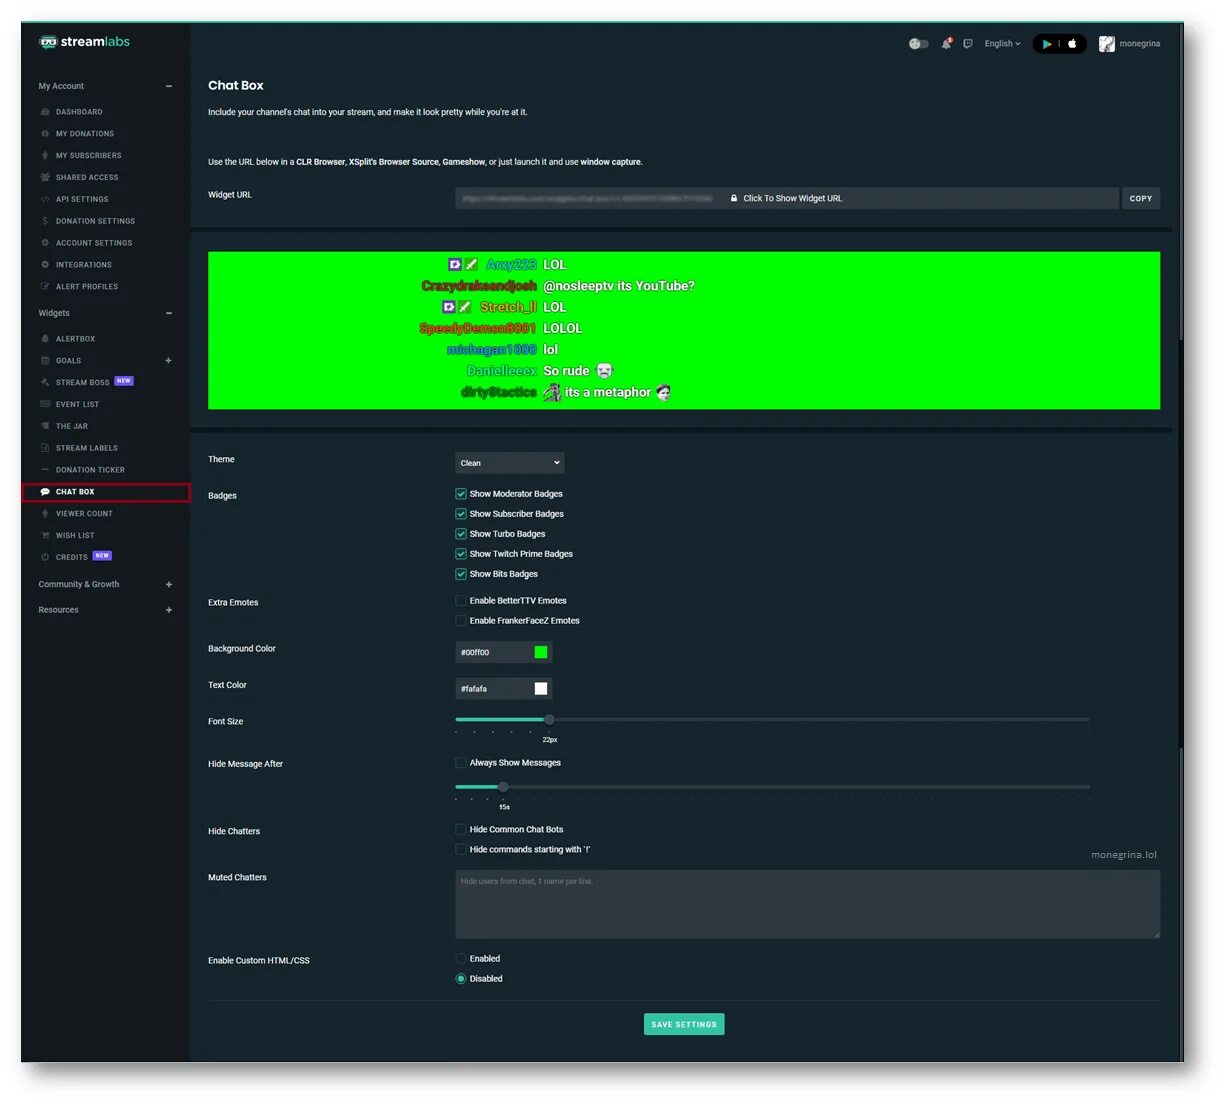Open monegrina username menu
This screenshot has height=1105, width=1226.
tap(1140, 44)
